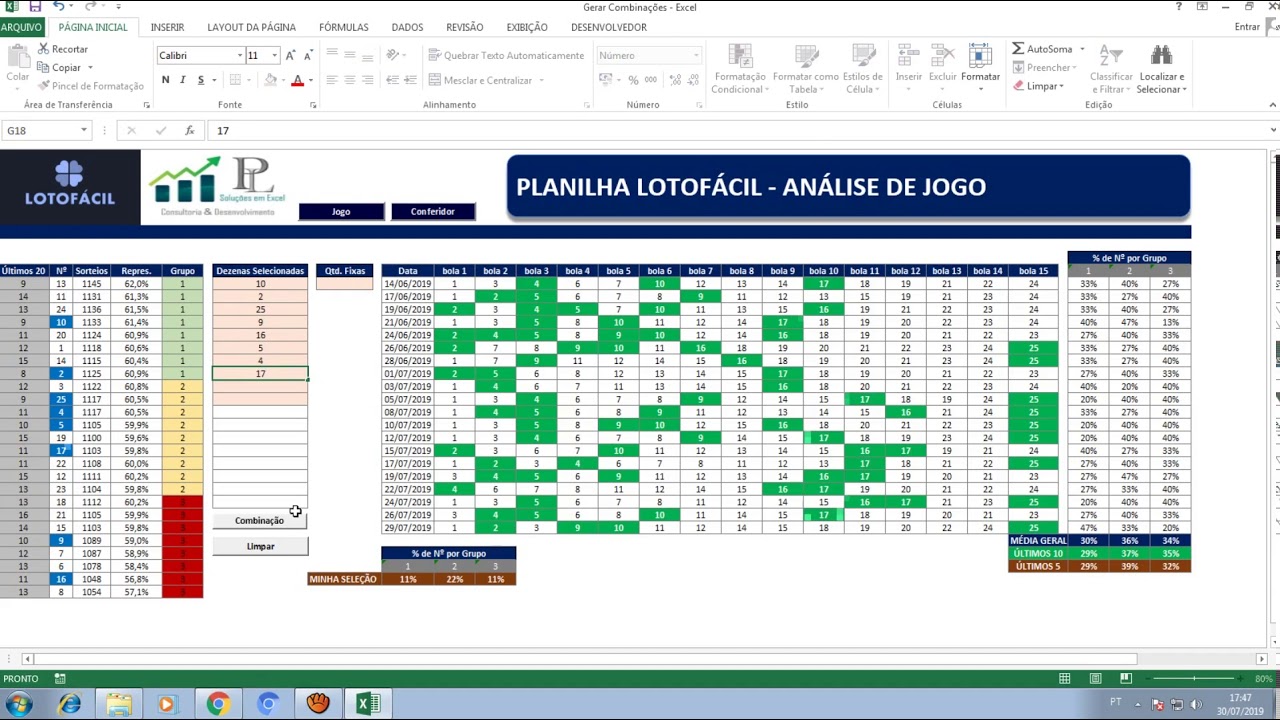Click Quebrar Texto Automaticamente
Image resolution: width=1280 pixels, height=720 pixels.
(506, 56)
